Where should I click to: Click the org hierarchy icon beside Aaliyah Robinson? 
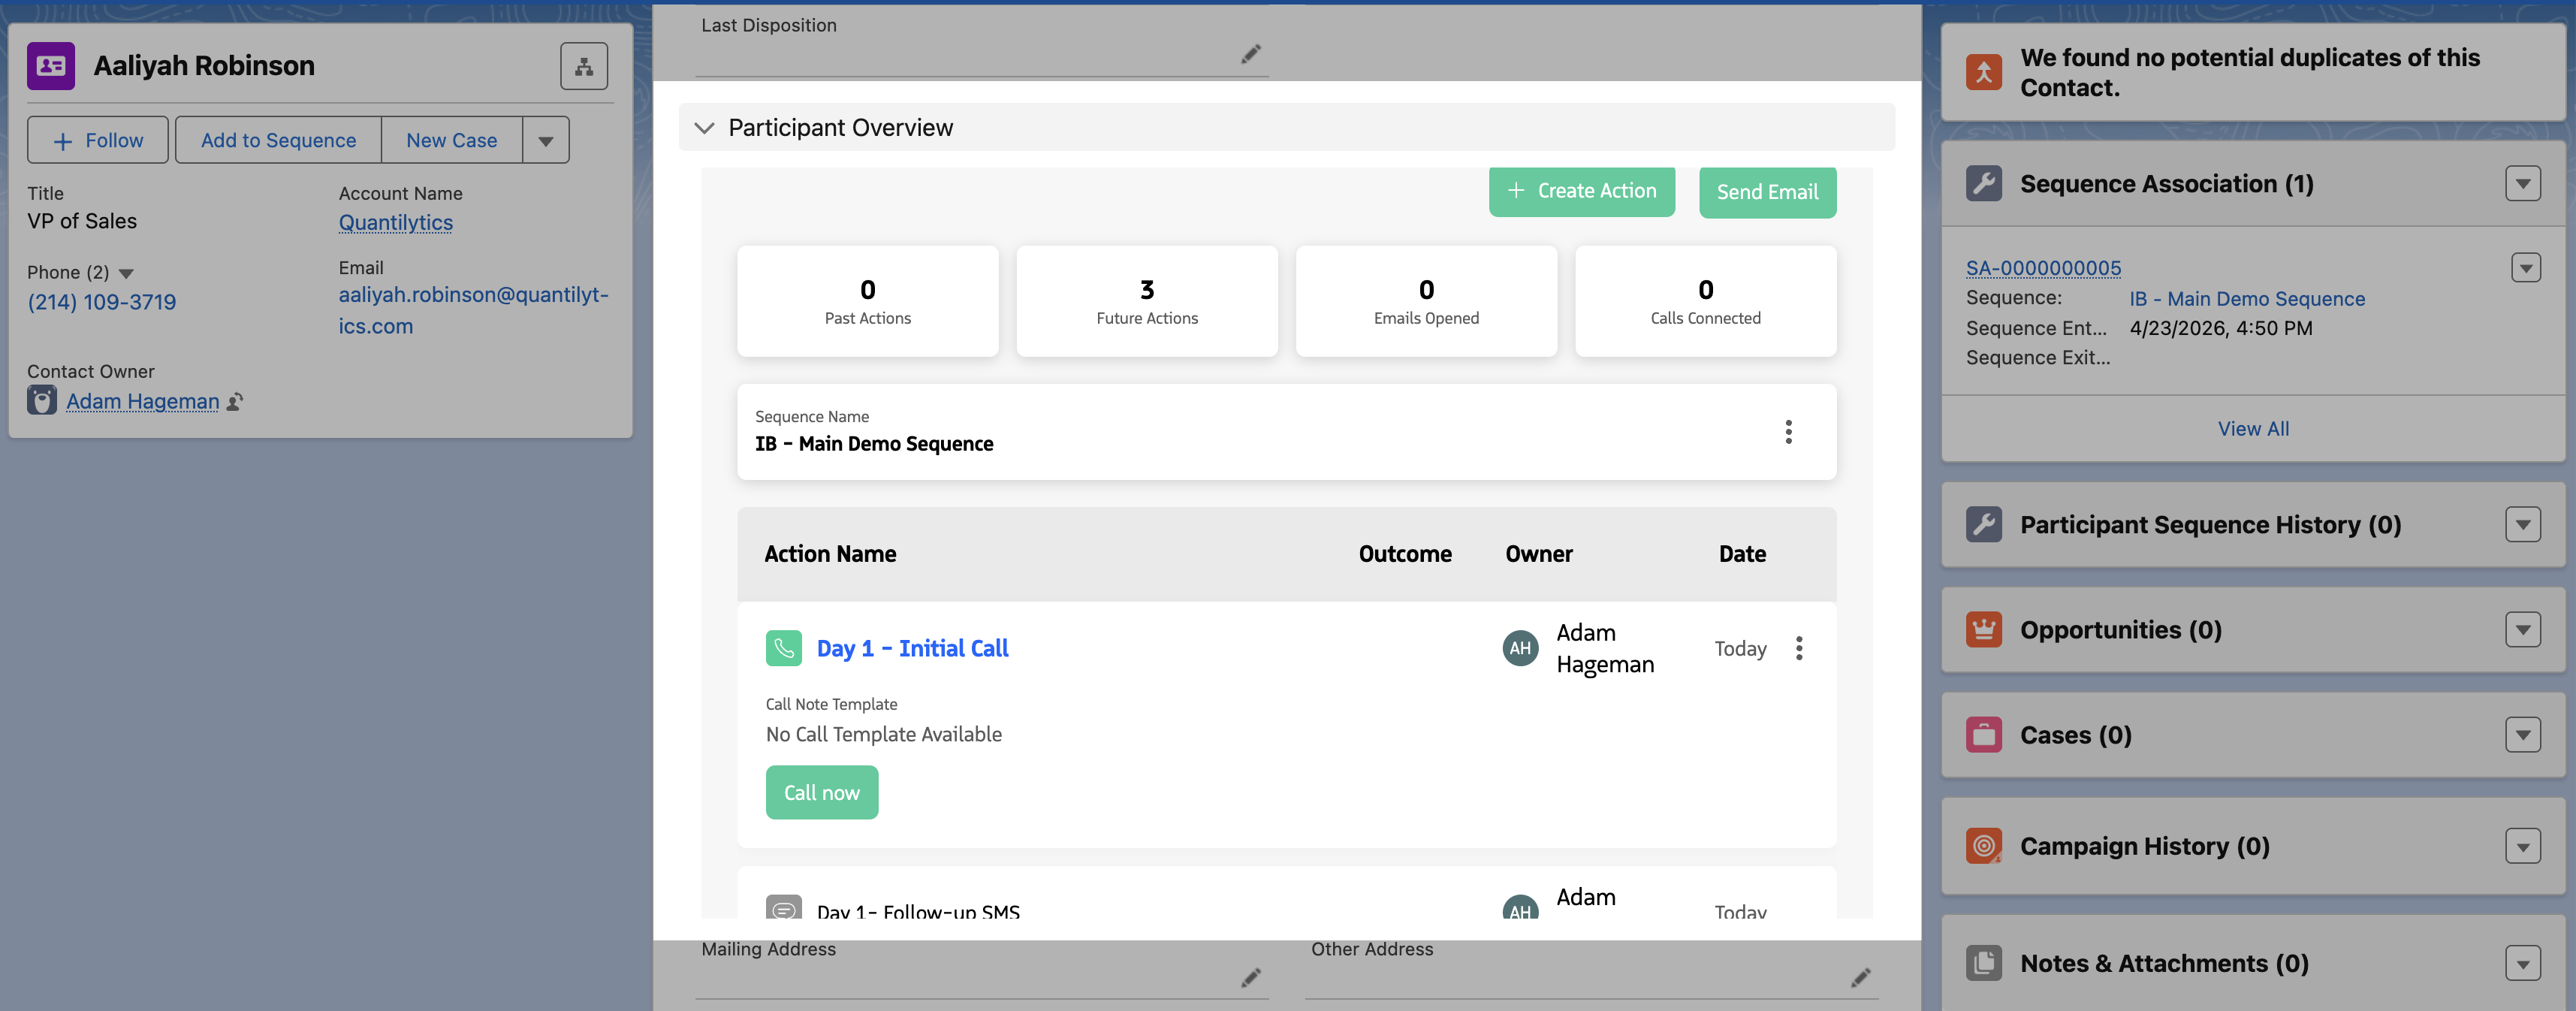point(584,65)
